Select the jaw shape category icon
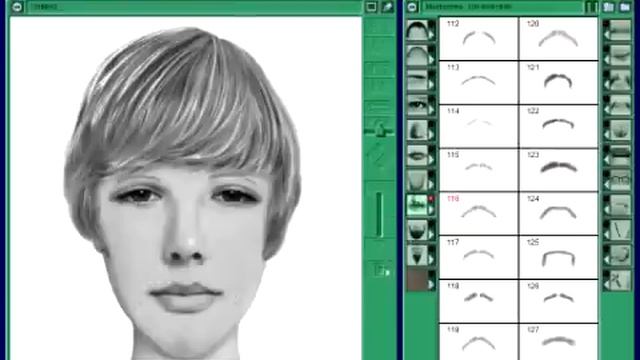 pos(417,180)
